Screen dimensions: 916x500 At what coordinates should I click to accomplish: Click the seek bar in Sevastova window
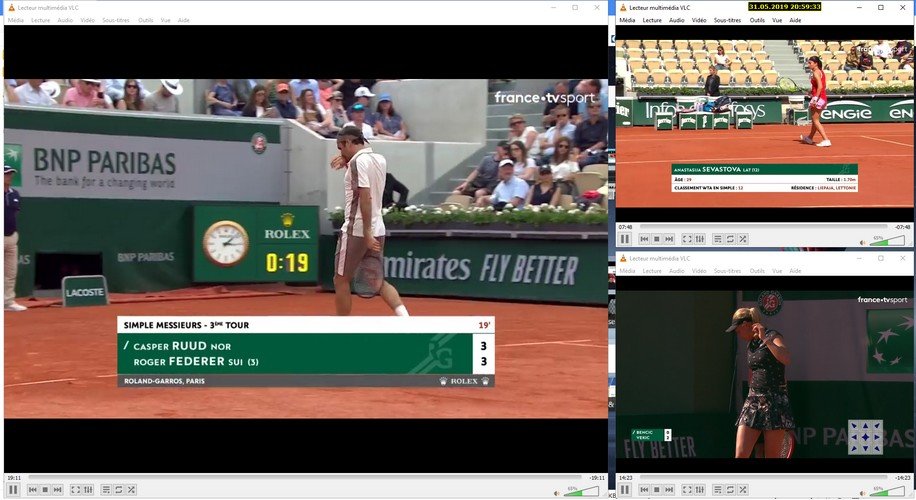tap(764, 226)
